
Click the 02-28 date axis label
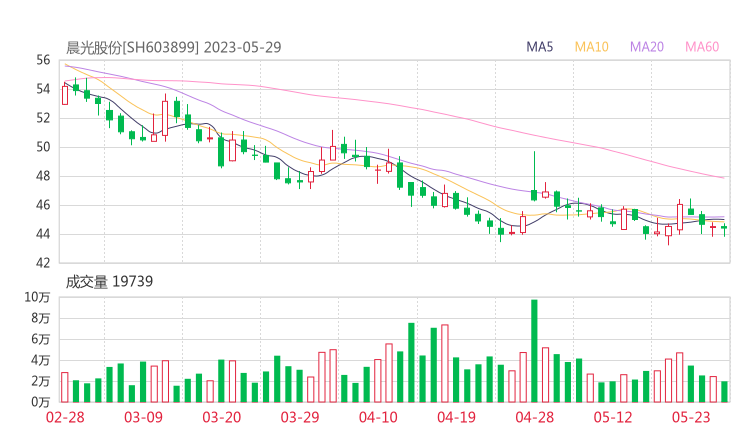click(65, 417)
